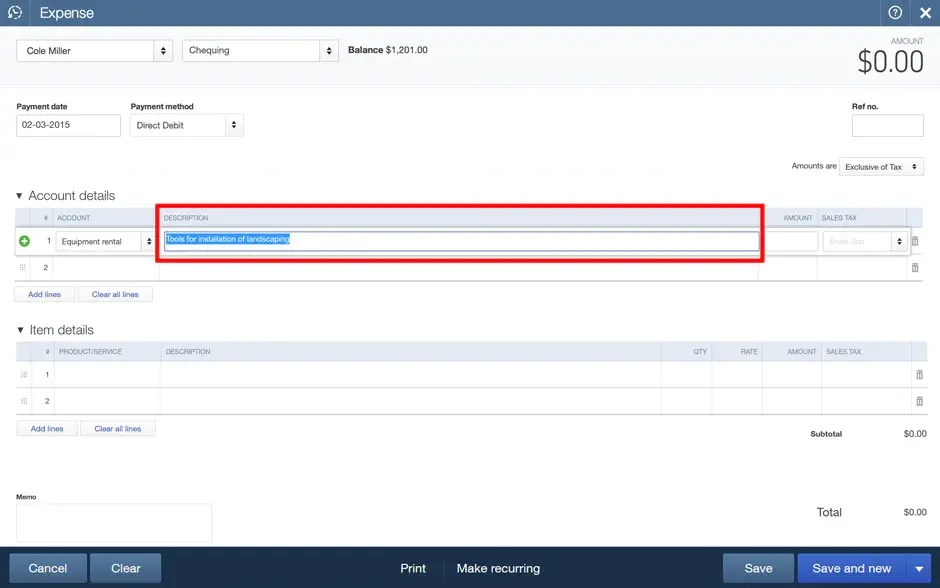Click the amount field on account line 1
The height and width of the screenshot is (588, 940).
click(791, 242)
